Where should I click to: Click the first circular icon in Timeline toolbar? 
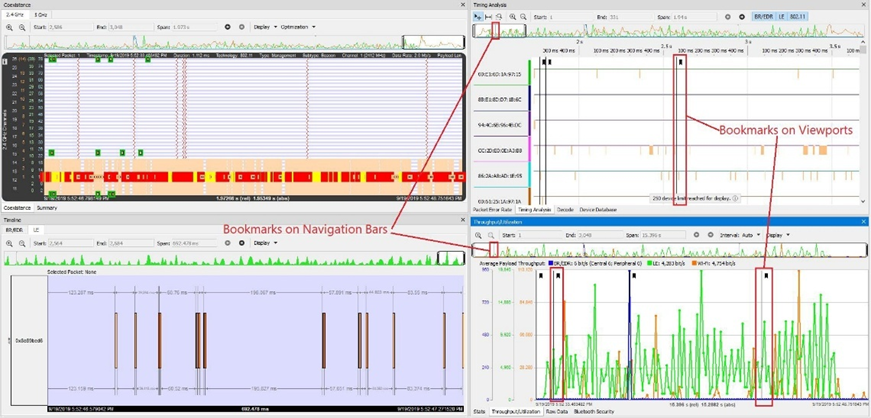click(x=228, y=243)
